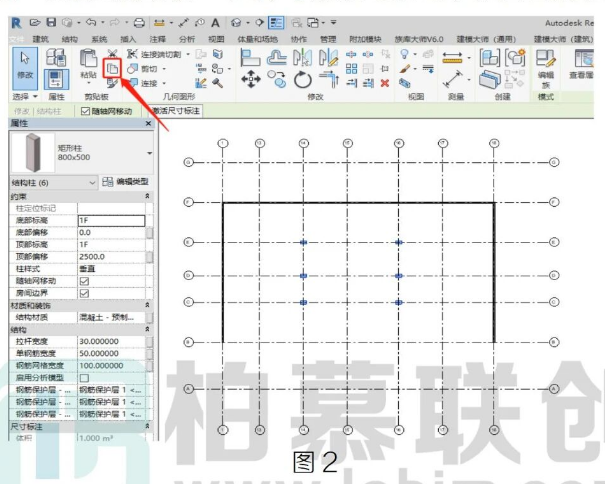Toggle the '启用分析模型' checkbox
Viewport: 605px width, 484px height.
click(x=84, y=377)
